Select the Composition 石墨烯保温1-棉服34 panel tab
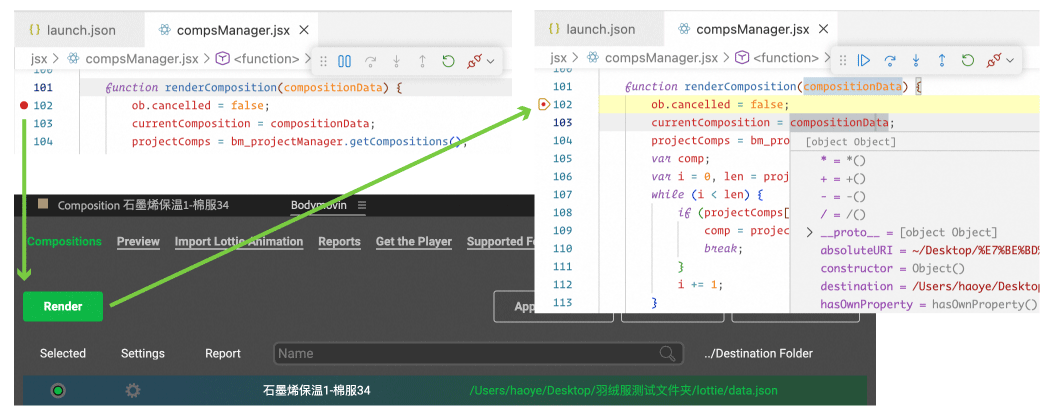Viewport: 1062px width, 419px height. [143, 205]
